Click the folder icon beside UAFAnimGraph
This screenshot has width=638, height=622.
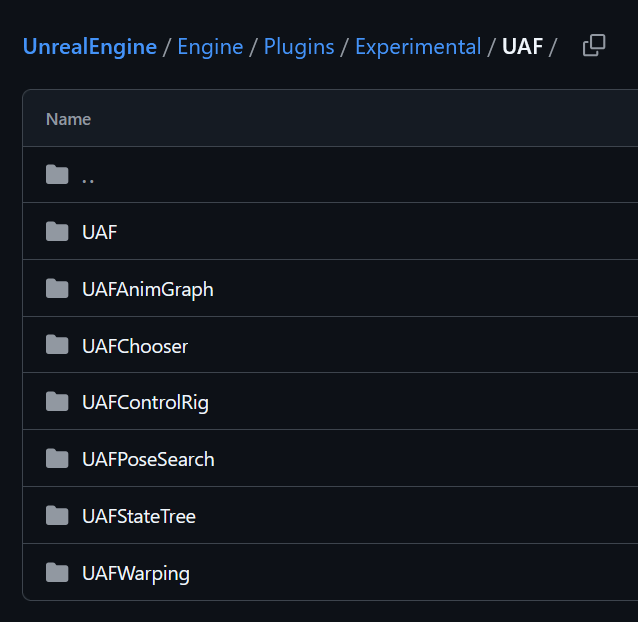coord(57,288)
